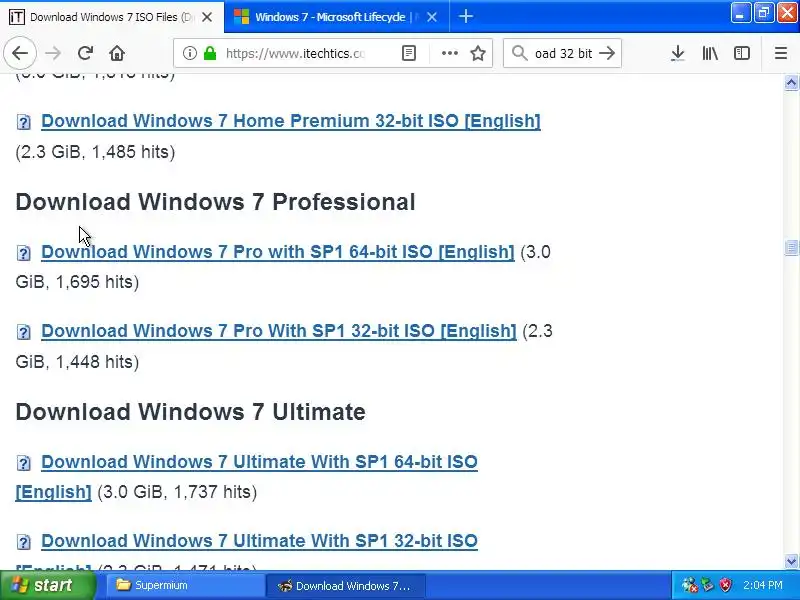This screenshot has height=600, width=800.
Task: Toggle the sidebar view
Action: 741,53
